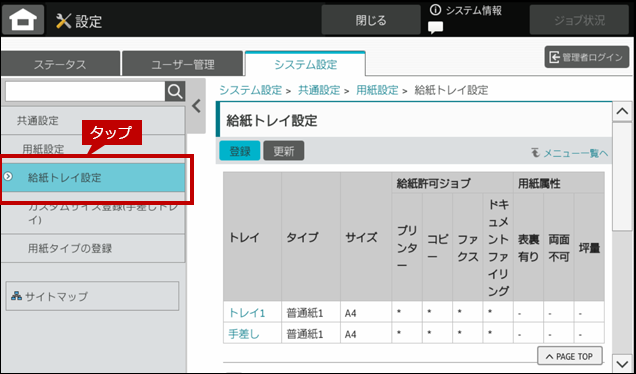Open the トレイ1 link in the table
636x374 pixels.
pos(247,313)
